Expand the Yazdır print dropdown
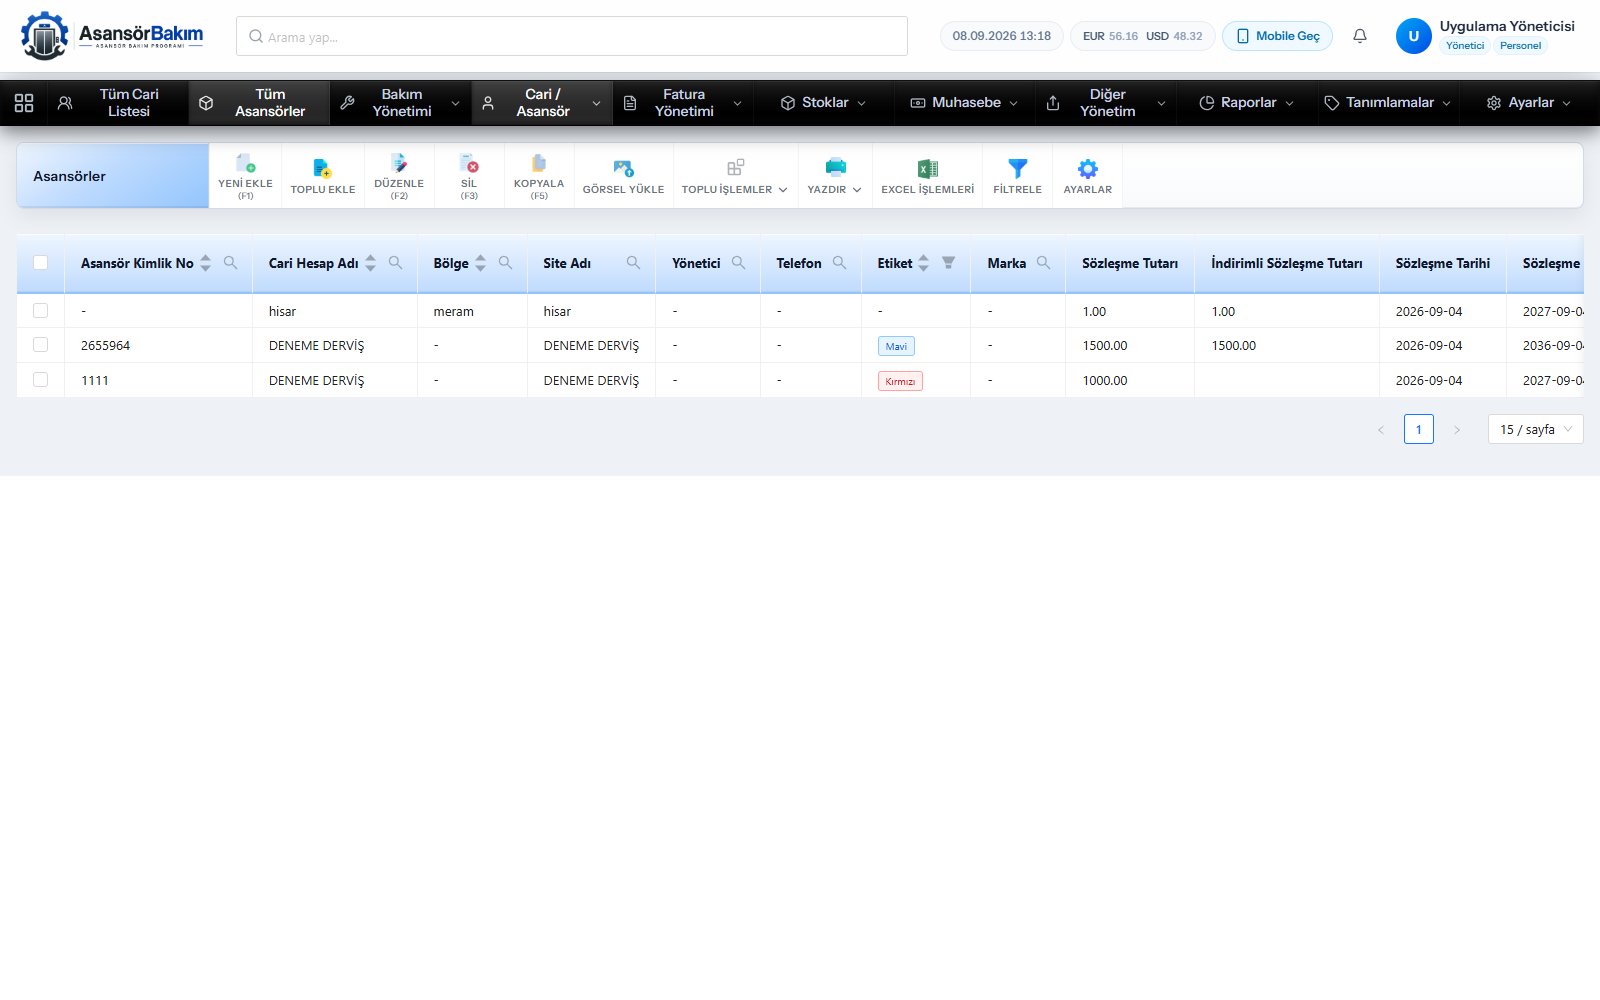 click(x=835, y=176)
